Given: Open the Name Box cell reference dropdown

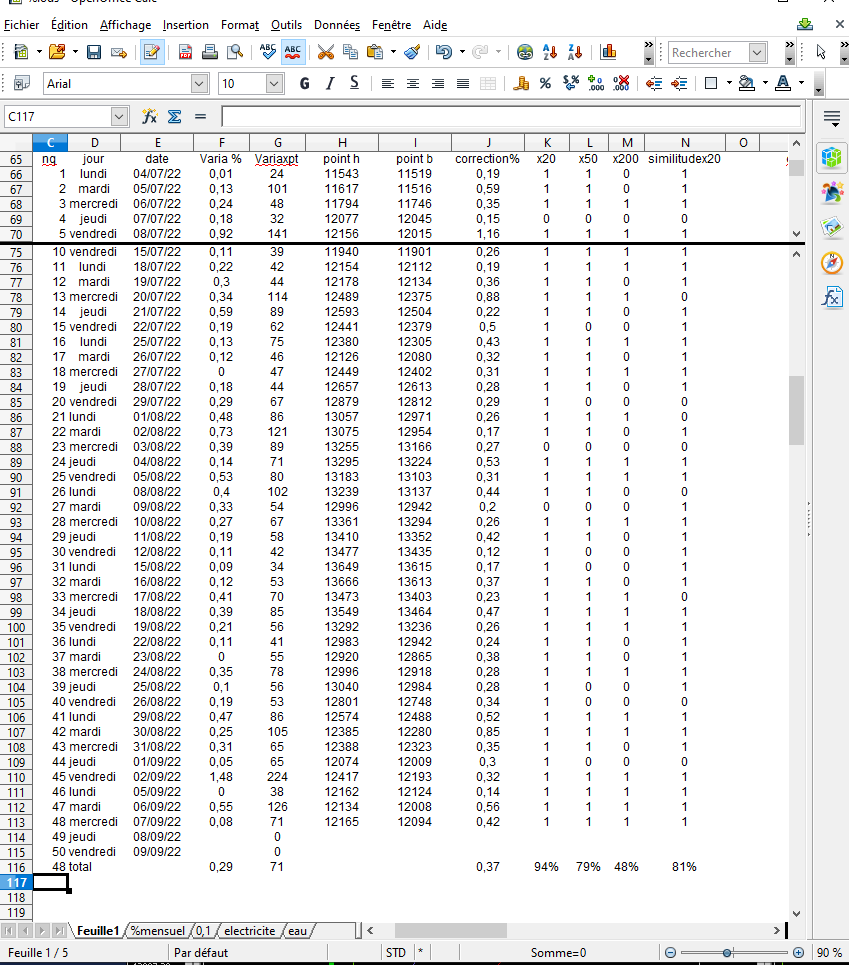Looking at the screenshot, I should coord(120,117).
